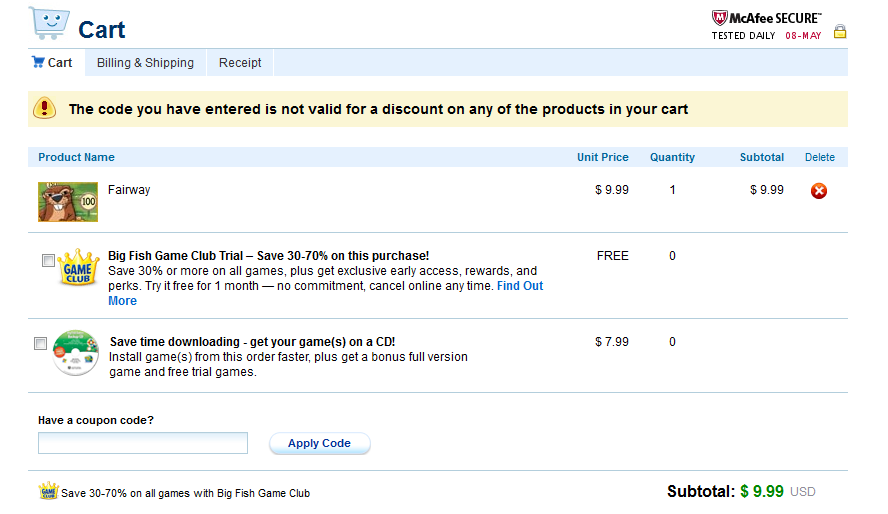Go to the Receipt tab
The width and height of the screenshot is (888, 514).
pyautogui.click(x=240, y=63)
